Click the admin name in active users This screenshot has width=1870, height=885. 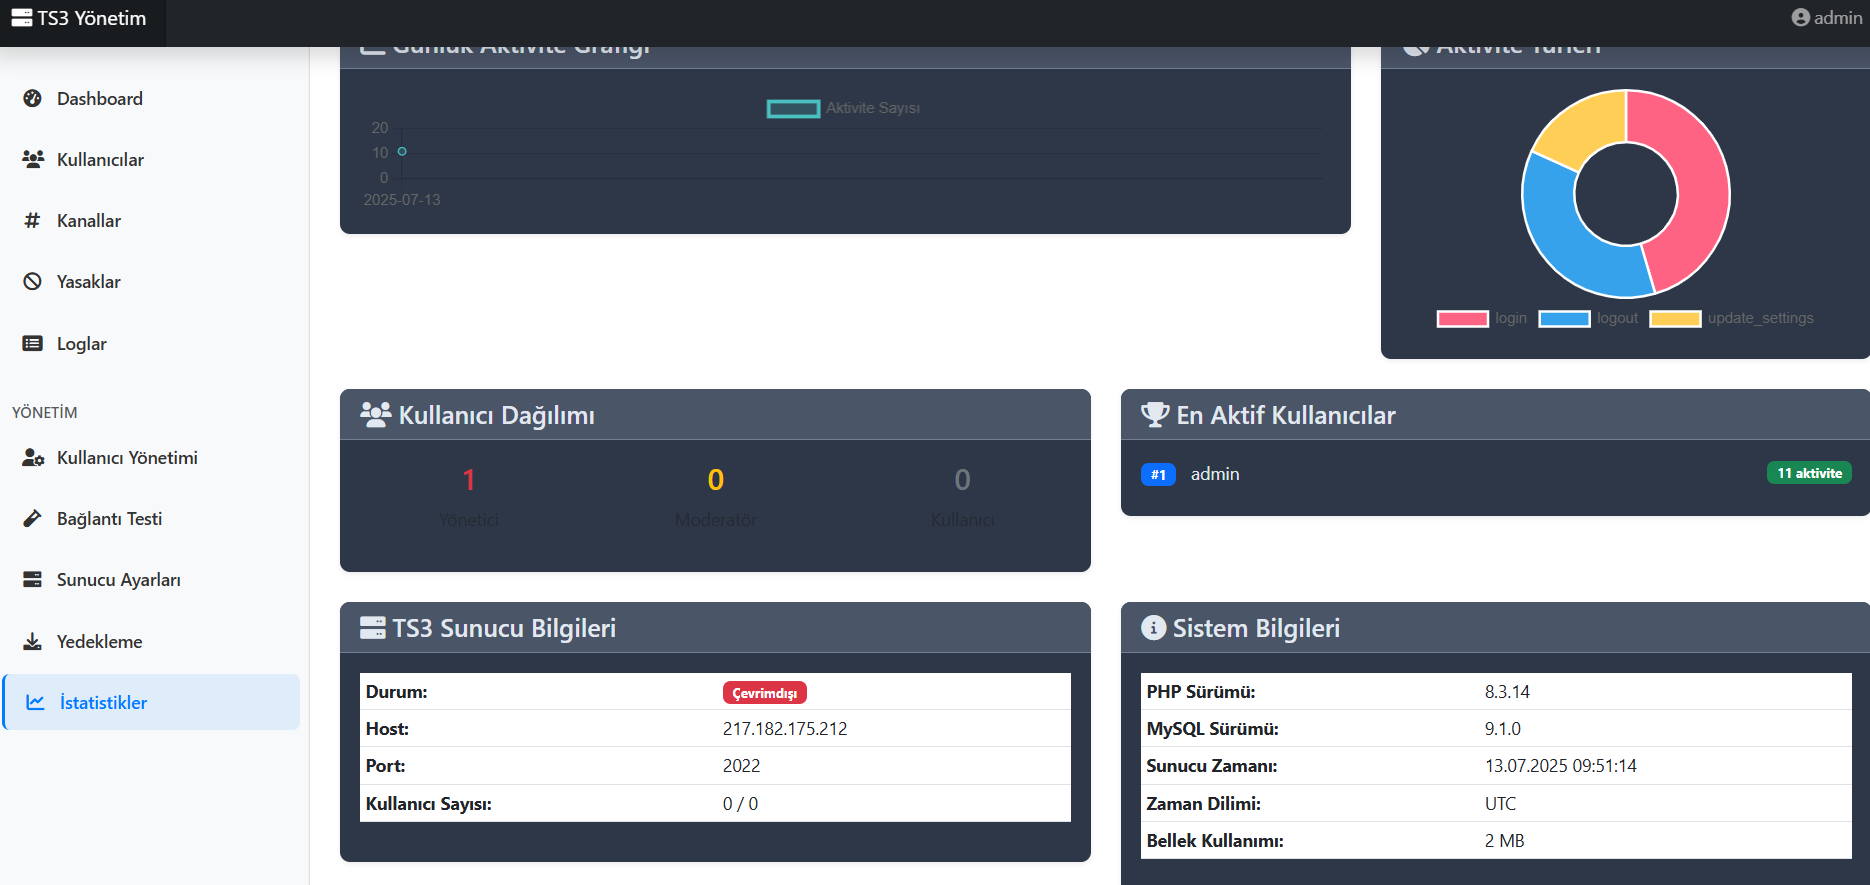[1214, 474]
